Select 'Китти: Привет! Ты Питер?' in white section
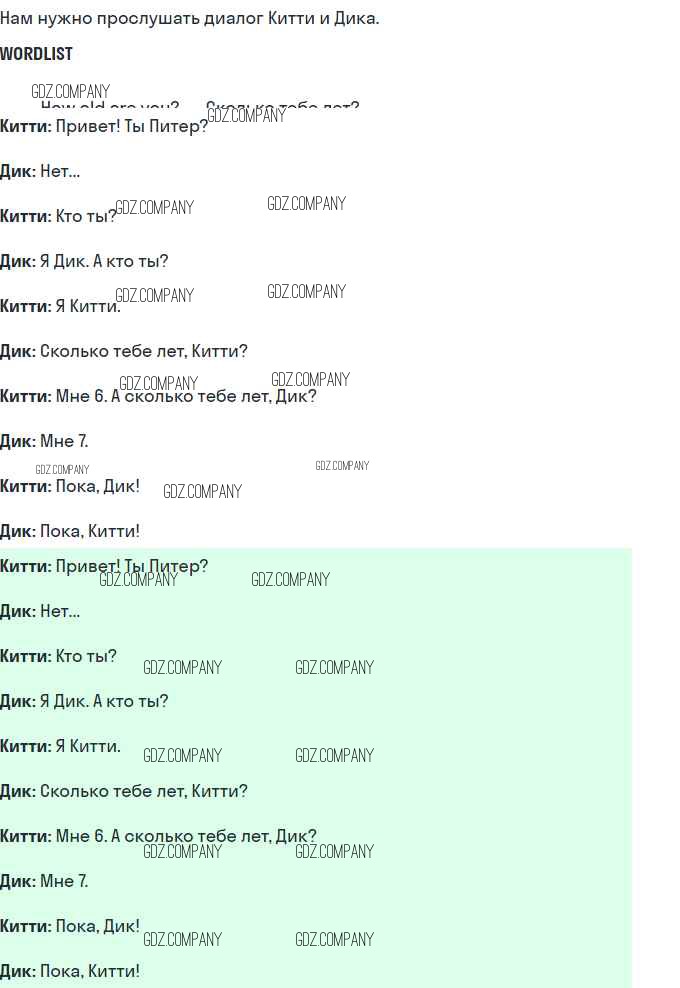The height and width of the screenshot is (988, 680). 104,126
